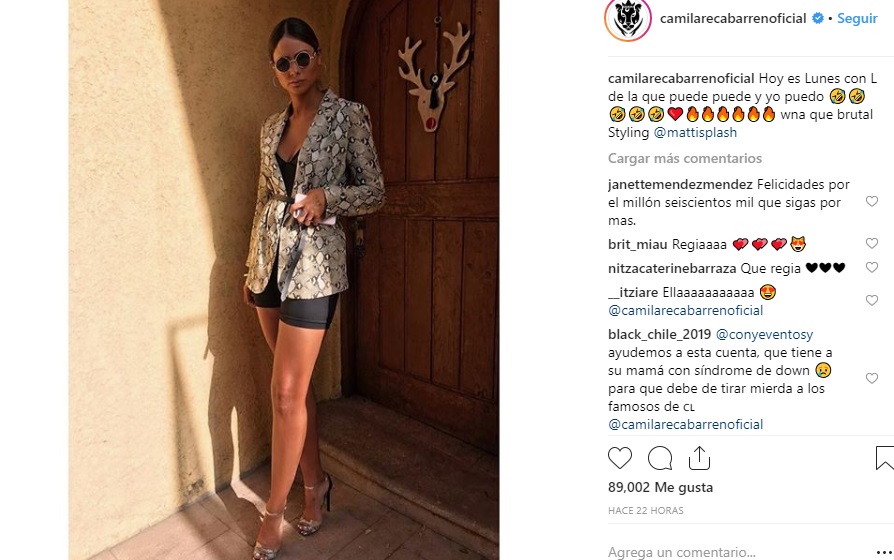Like the post with the heart icon
Image resolution: width=894 pixels, height=560 pixels.
tap(620, 458)
